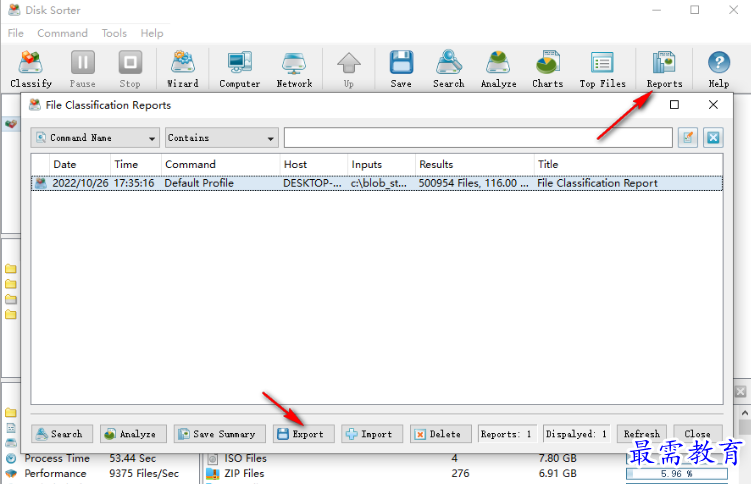Click the Import button
Viewport: 751px width, 484px height.
(372, 434)
